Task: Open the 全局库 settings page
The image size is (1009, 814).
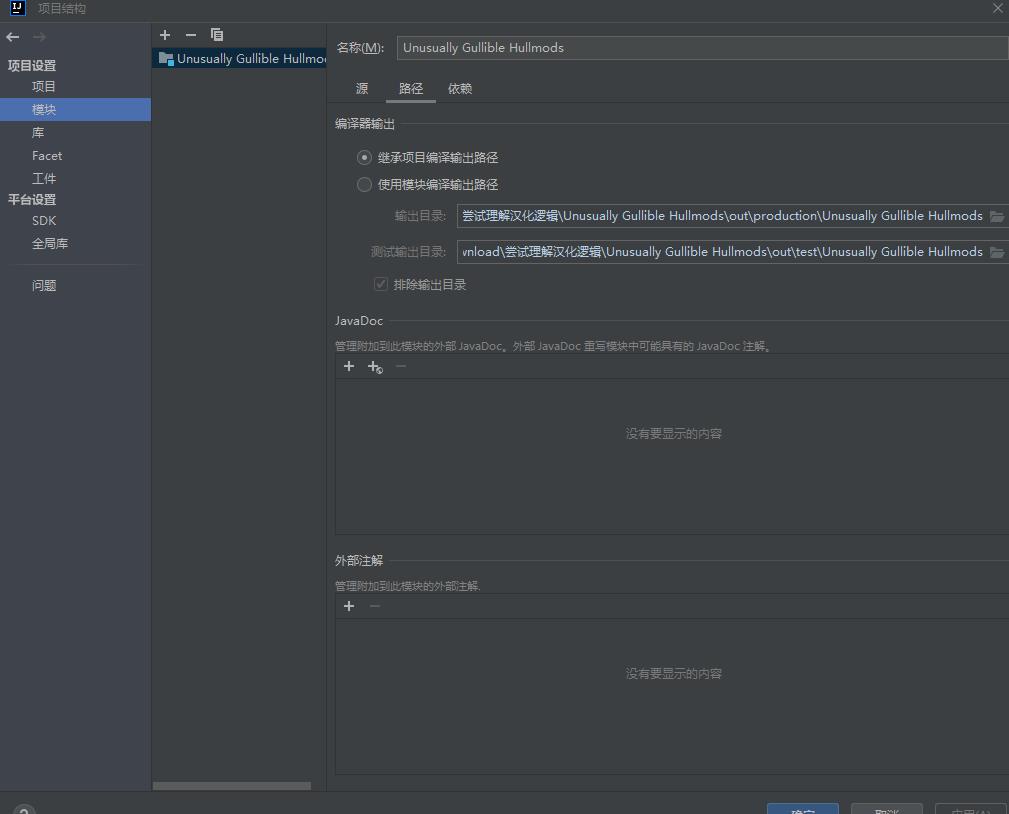Action: (x=50, y=244)
